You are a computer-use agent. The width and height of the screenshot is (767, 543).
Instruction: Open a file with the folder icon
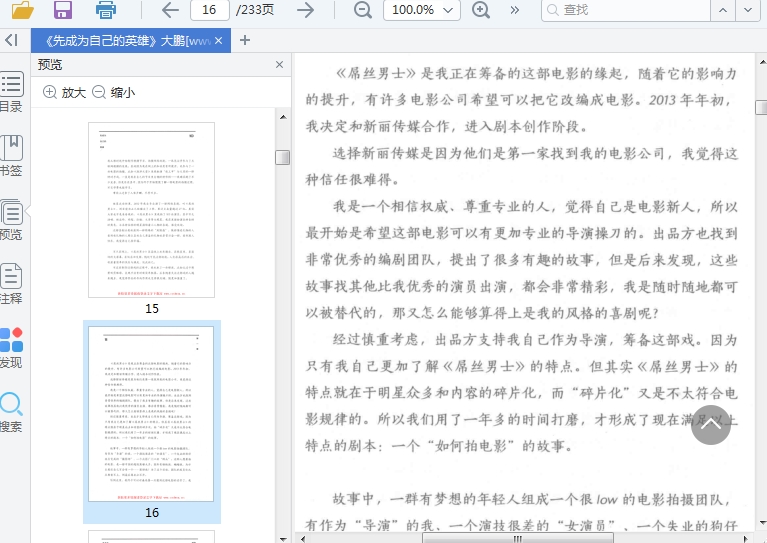23,10
